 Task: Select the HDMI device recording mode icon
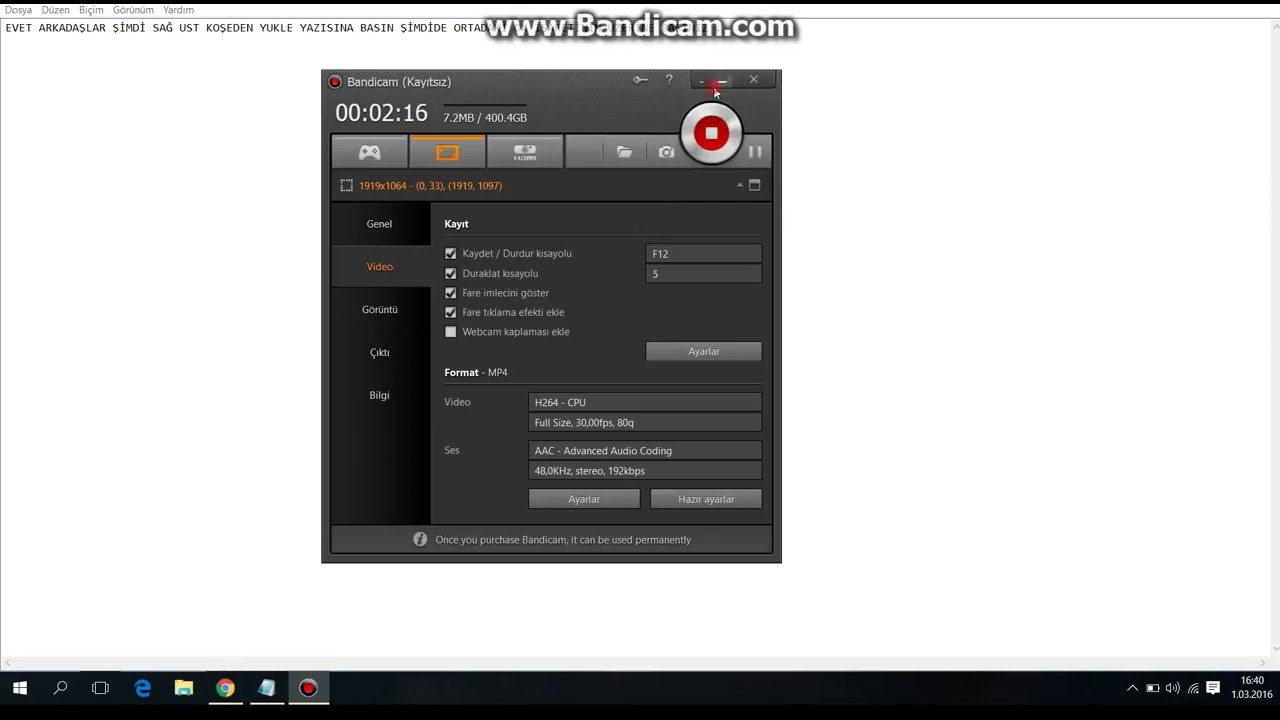(x=525, y=152)
